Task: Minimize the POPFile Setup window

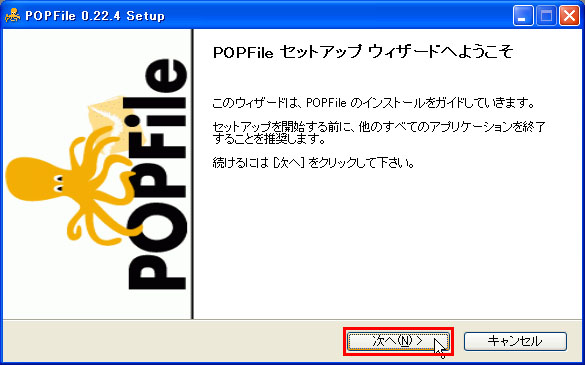Action: point(523,16)
